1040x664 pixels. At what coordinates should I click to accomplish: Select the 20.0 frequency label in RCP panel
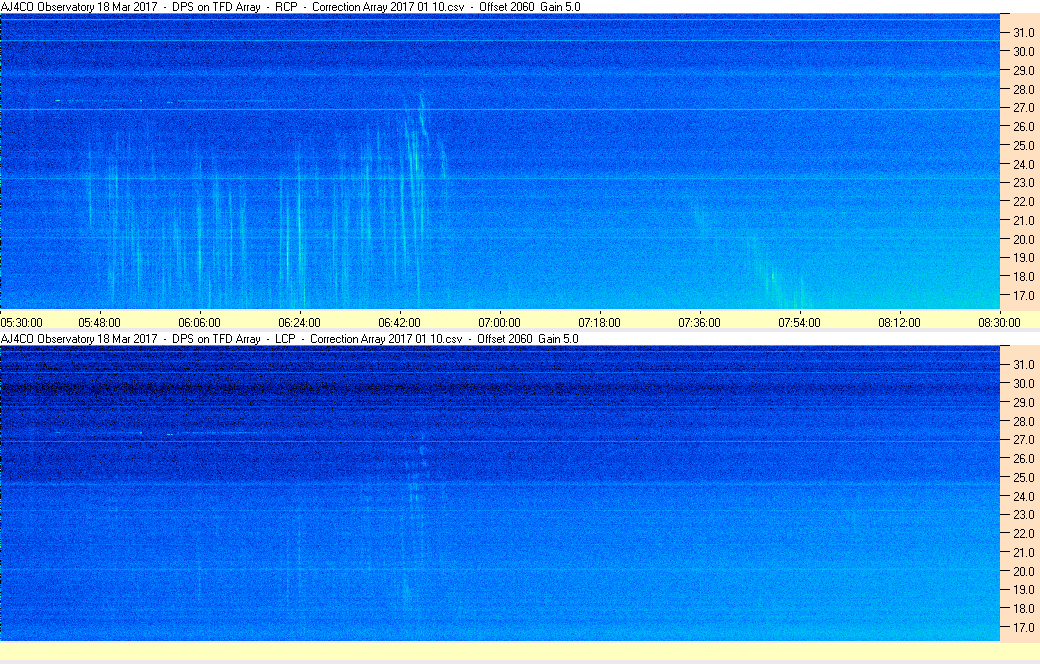click(x=1023, y=239)
